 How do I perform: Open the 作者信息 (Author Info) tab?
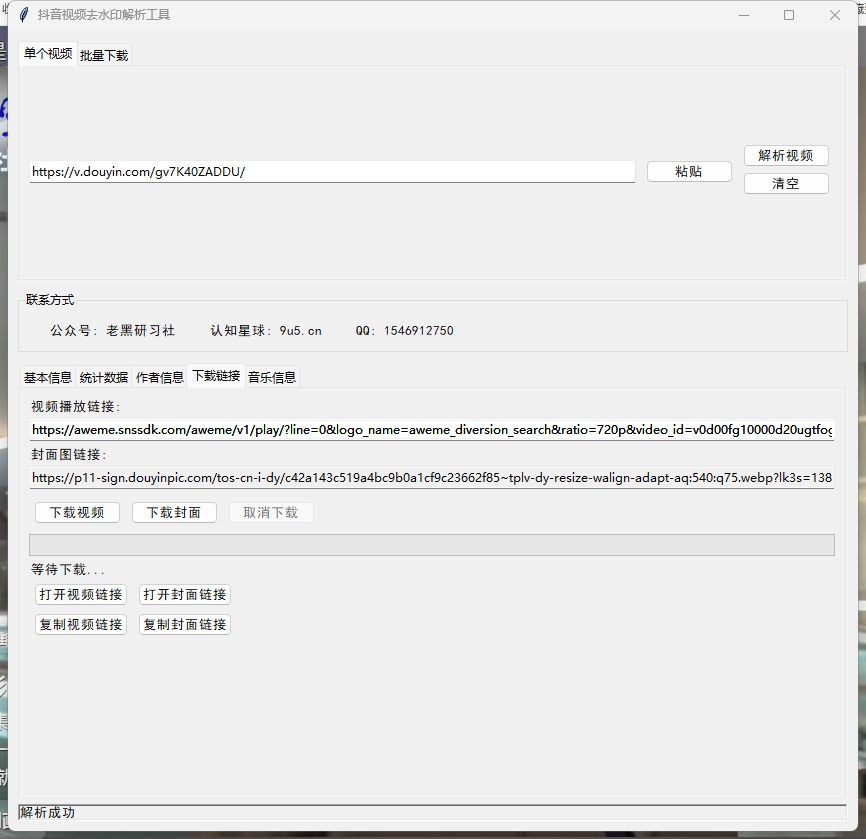click(160, 377)
